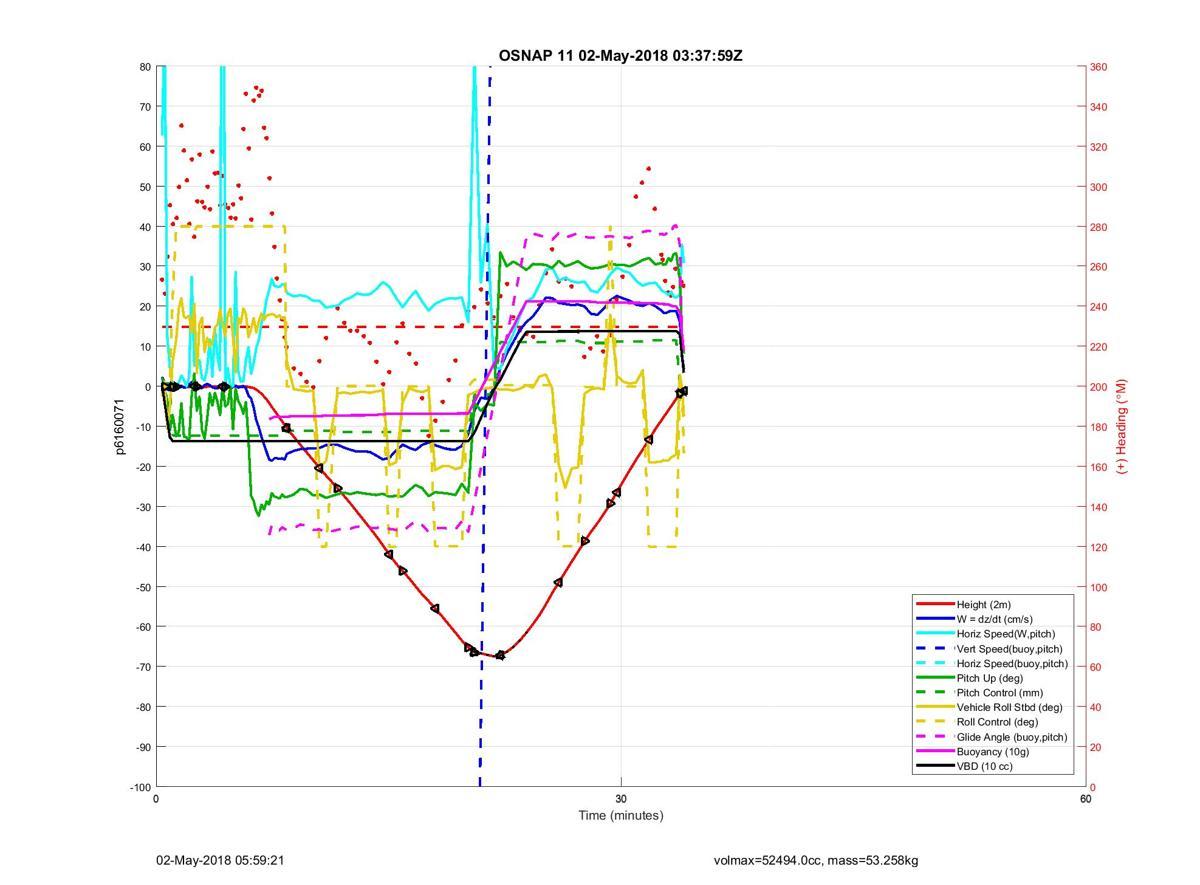Click the heading axis tick label "220"
The width and height of the screenshot is (1200, 885).
[1098, 347]
